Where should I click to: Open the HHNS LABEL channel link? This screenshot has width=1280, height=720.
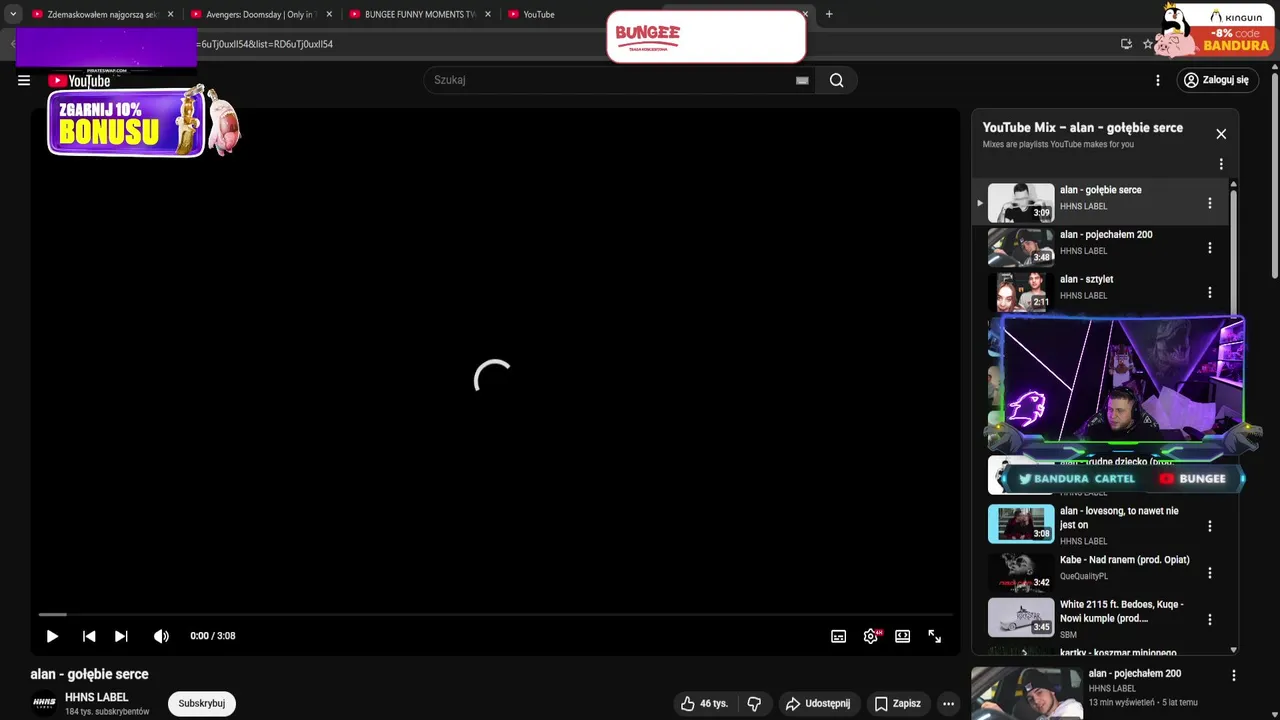pos(96,698)
